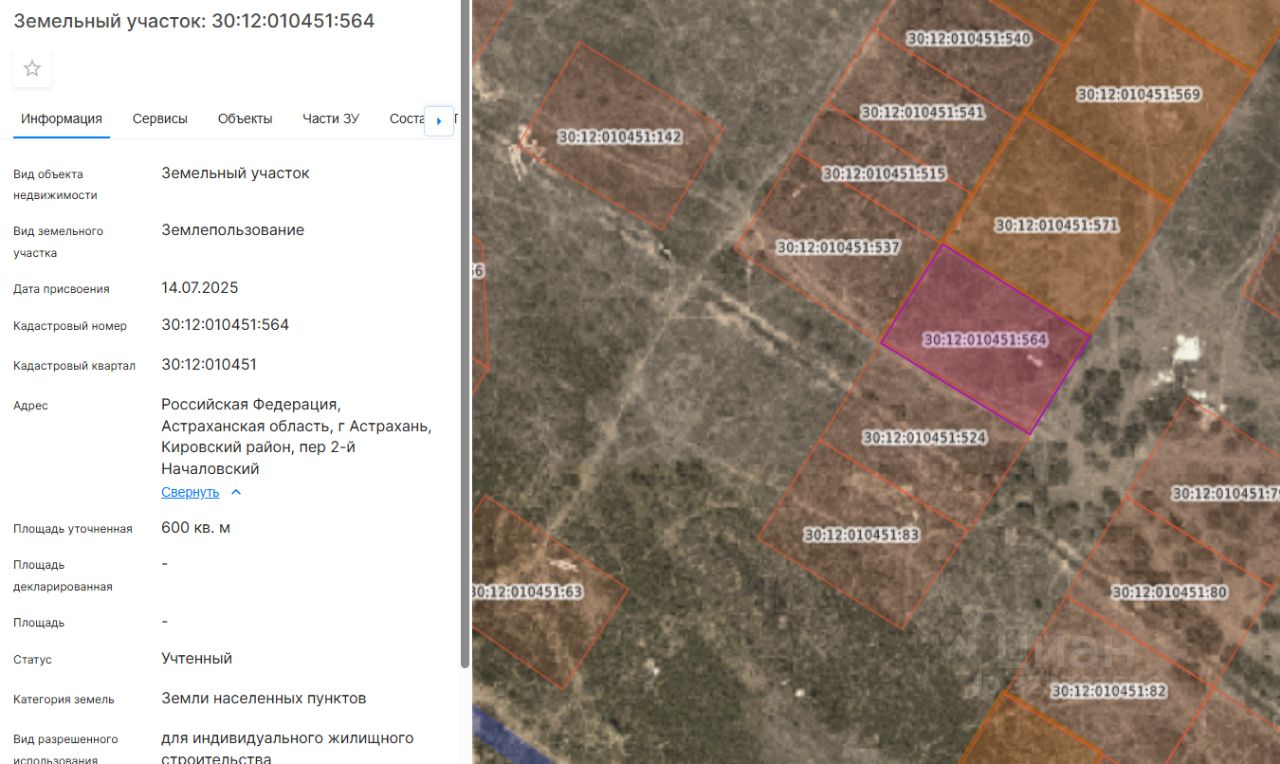This screenshot has height=764, width=1280.
Task: Click the panel title Земельный участок: 30:12:010451:564
Action: click(x=194, y=20)
